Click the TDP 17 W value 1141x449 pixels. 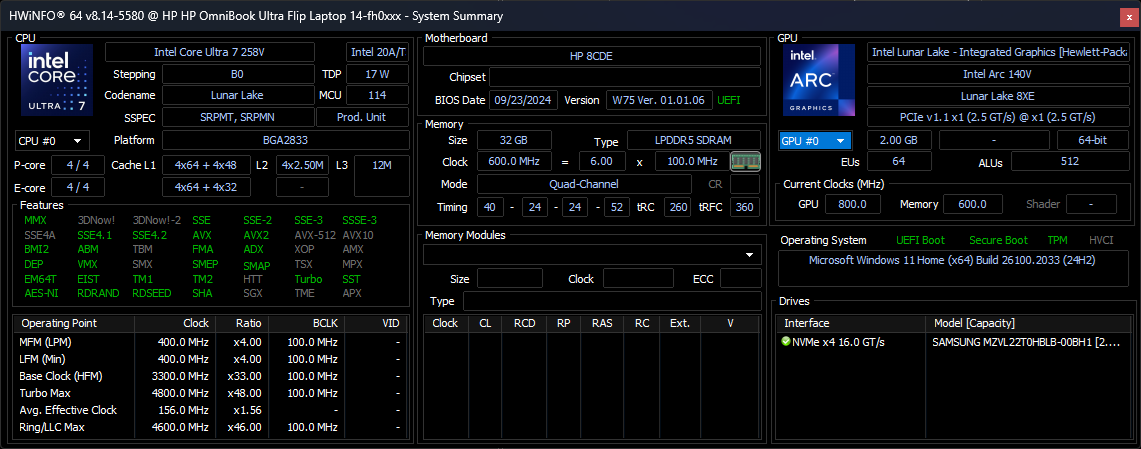tap(377, 74)
